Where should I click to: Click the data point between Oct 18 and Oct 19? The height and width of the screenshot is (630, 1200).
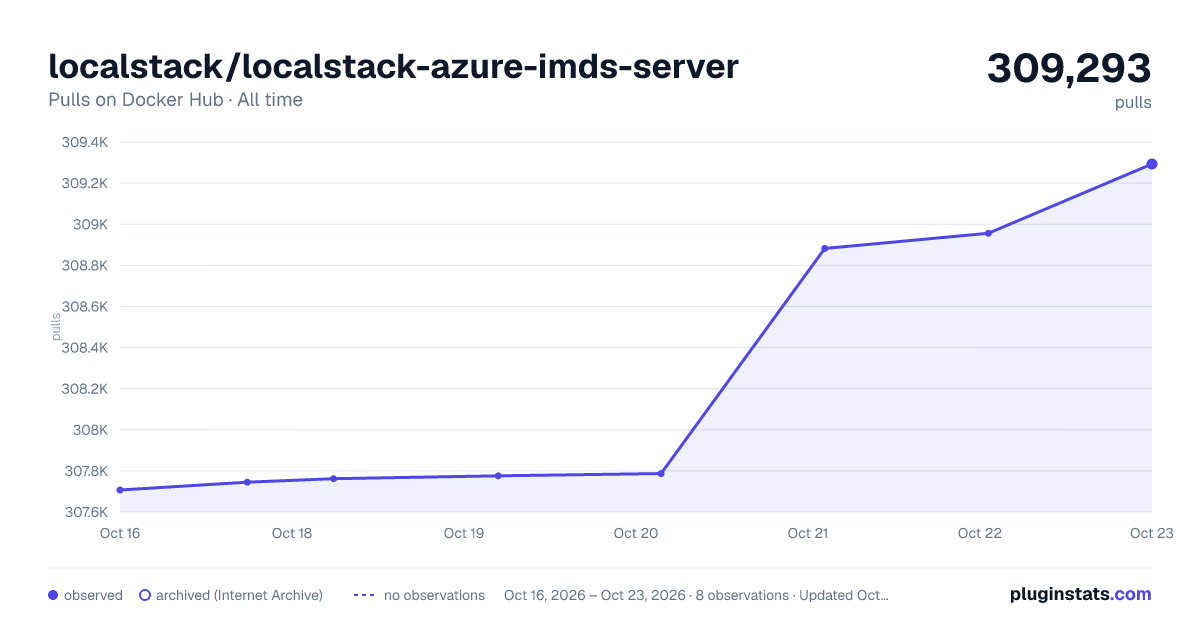click(x=333, y=478)
